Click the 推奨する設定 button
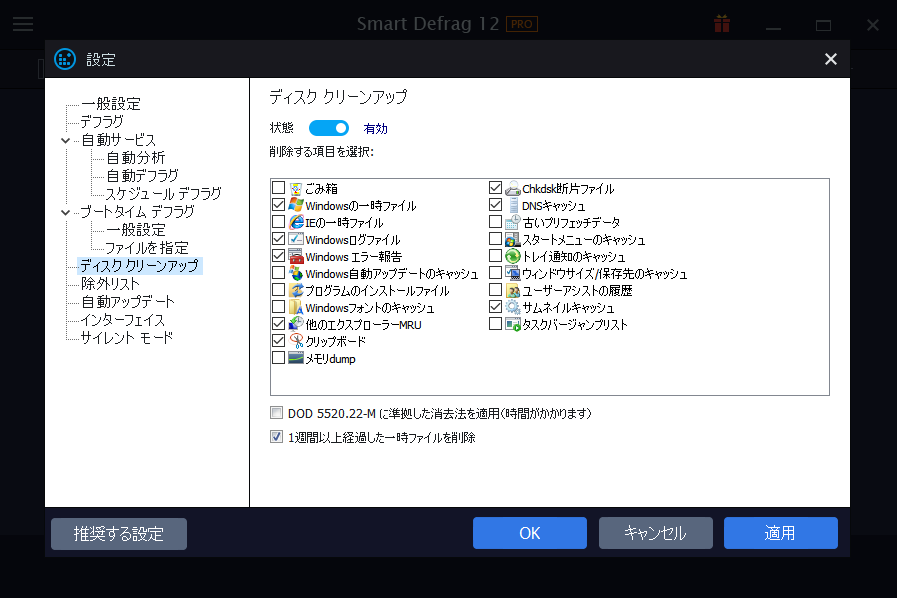Viewport: 897px width, 598px height. click(x=119, y=534)
